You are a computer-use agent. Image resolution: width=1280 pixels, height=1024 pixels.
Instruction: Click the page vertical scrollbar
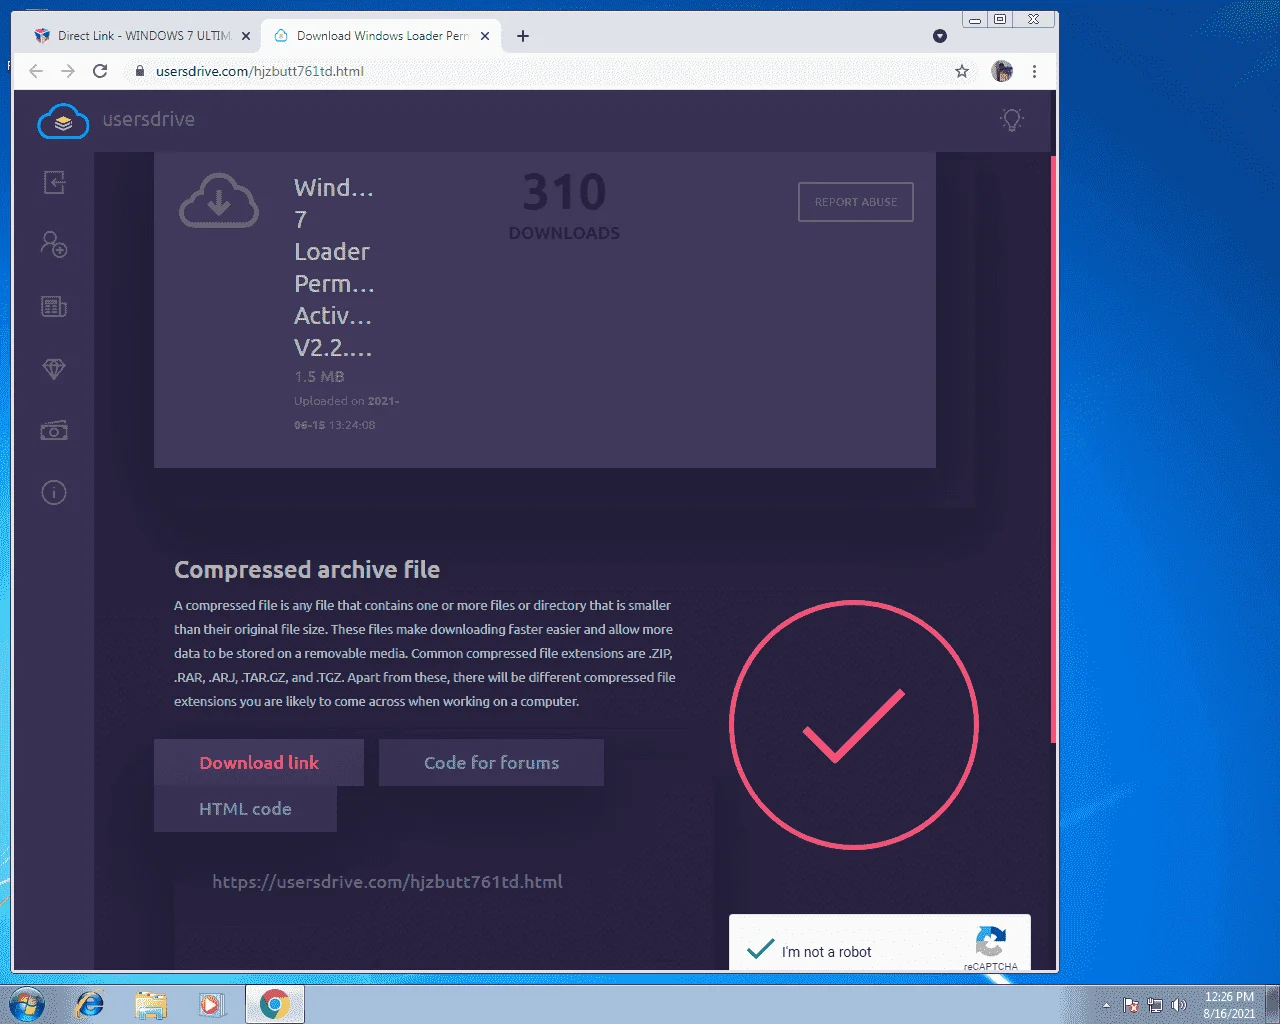click(1053, 450)
